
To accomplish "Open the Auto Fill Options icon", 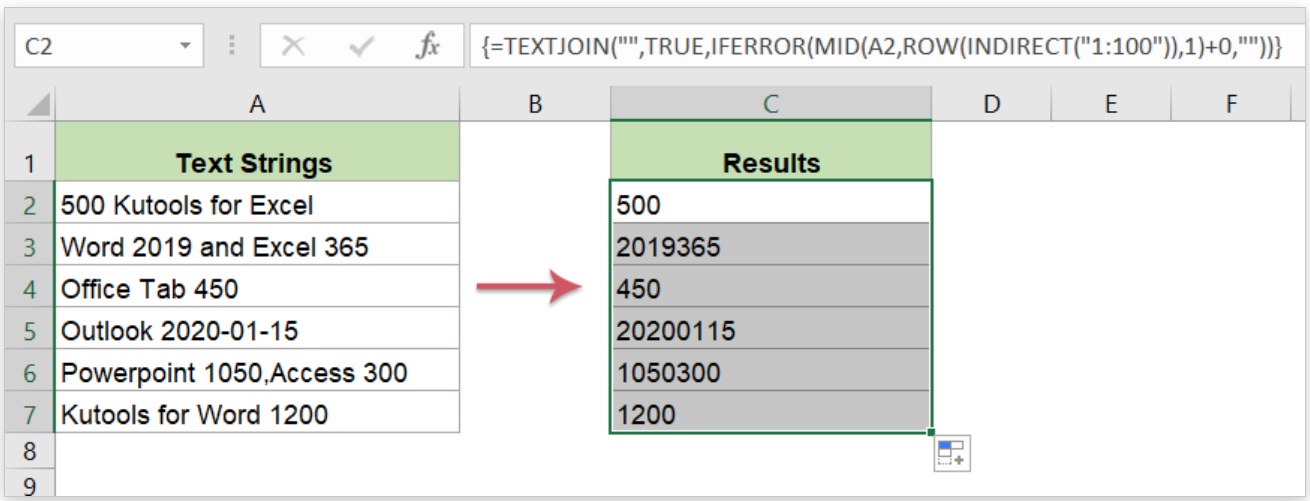I will [x=952, y=453].
